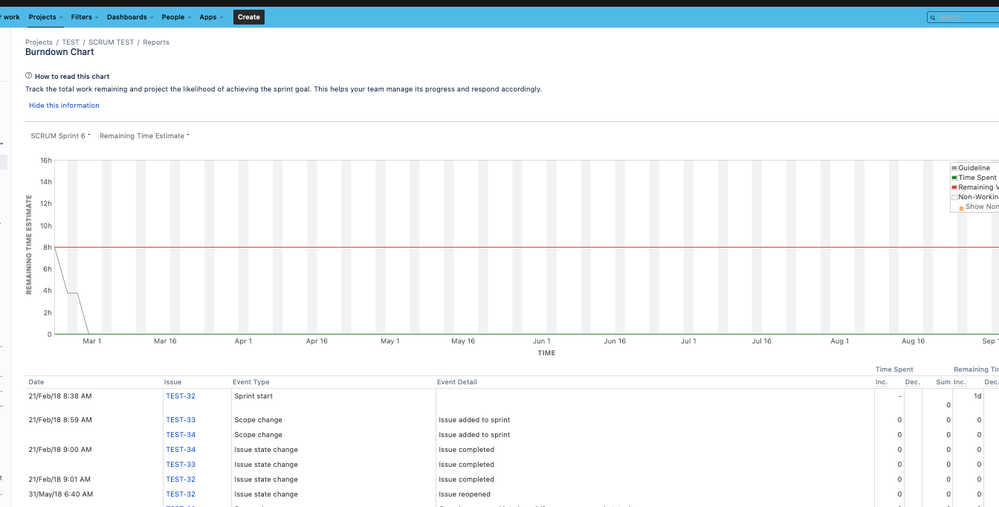Click the Issue reopened event detail cell
The height and width of the screenshot is (507, 999).
point(464,494)
